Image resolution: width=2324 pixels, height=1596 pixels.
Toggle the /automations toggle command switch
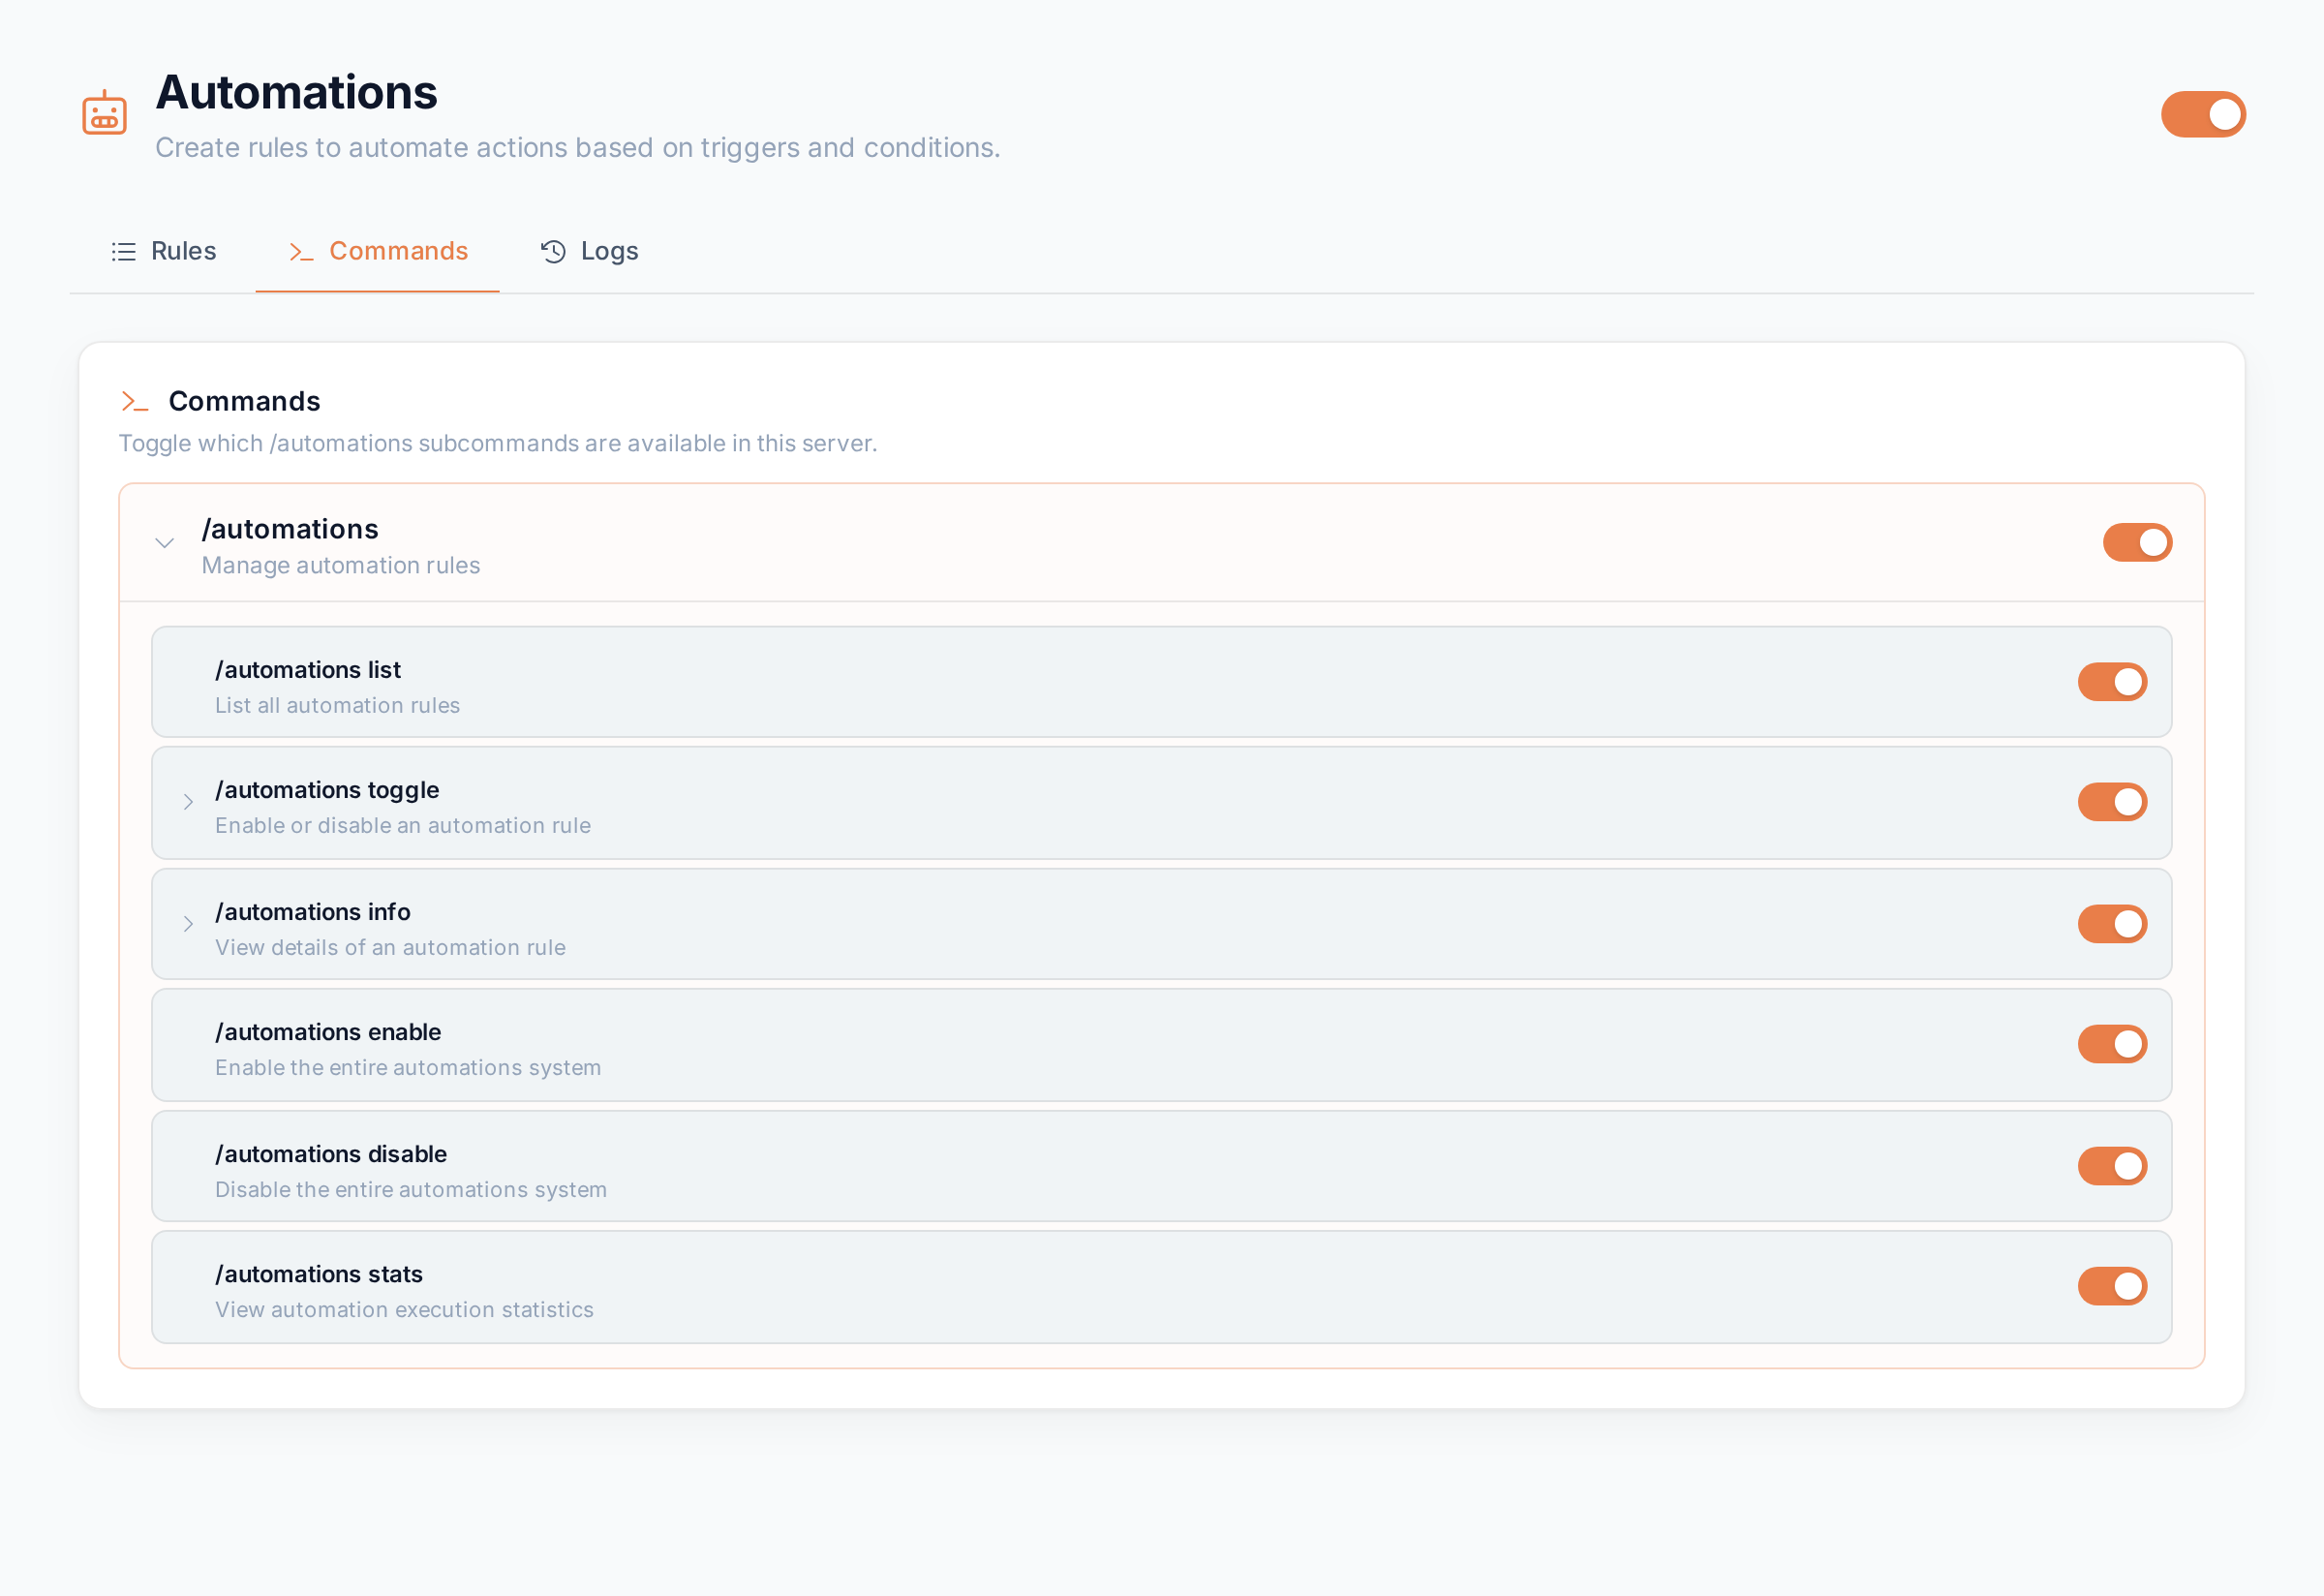pyautogui.click(x=2112, y=802)
